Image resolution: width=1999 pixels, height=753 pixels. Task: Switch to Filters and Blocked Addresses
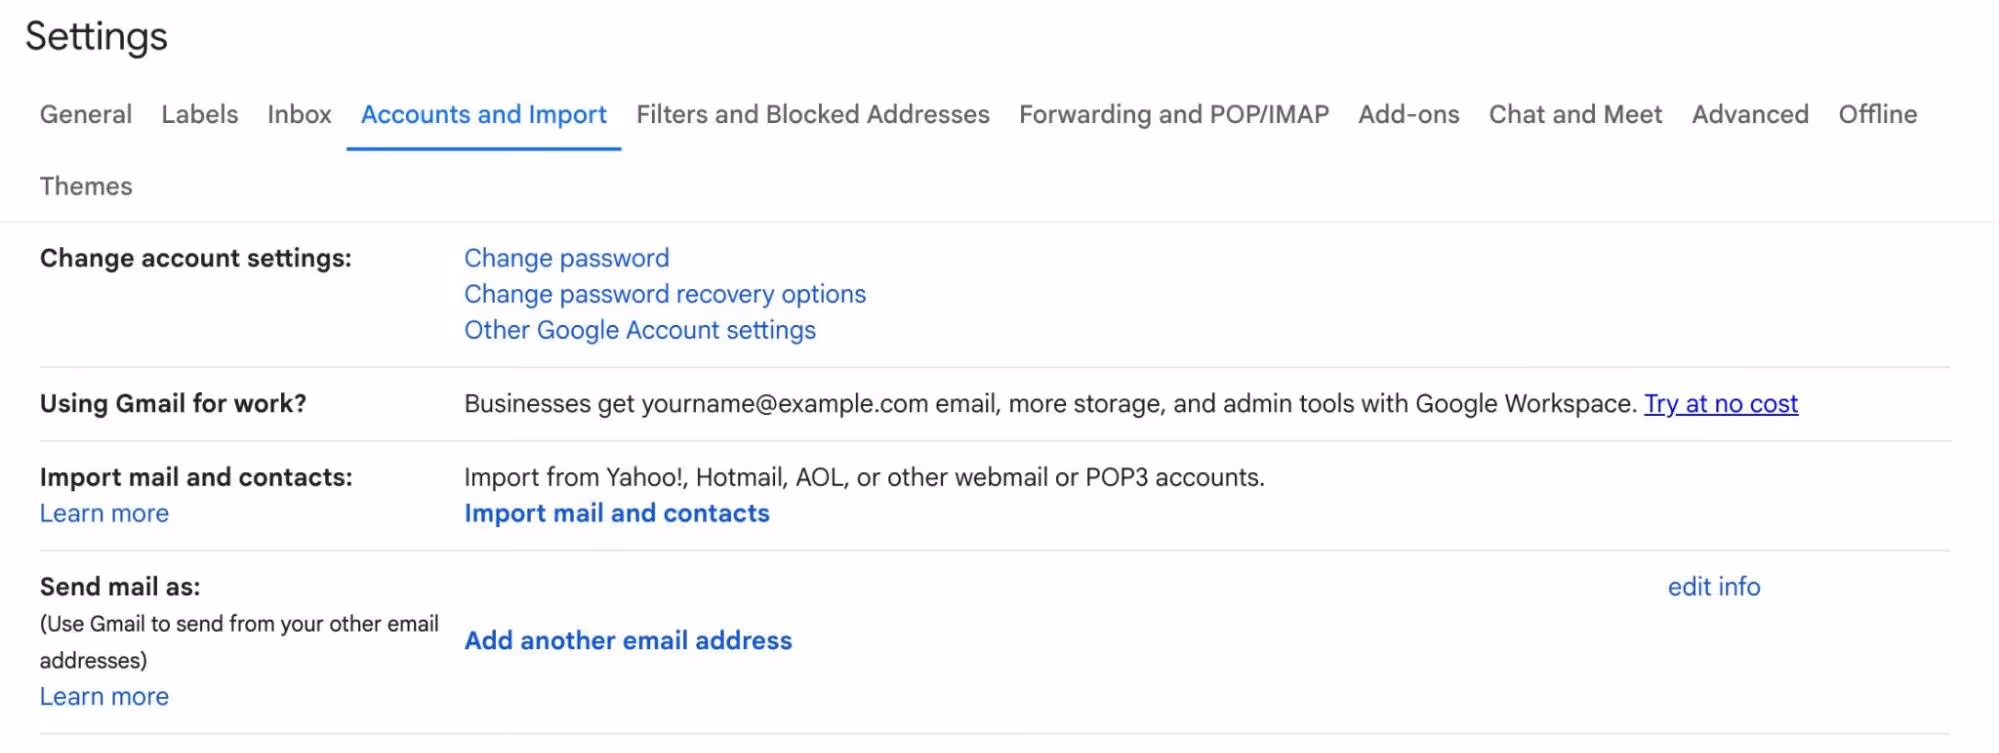click(x=812, y=114)
